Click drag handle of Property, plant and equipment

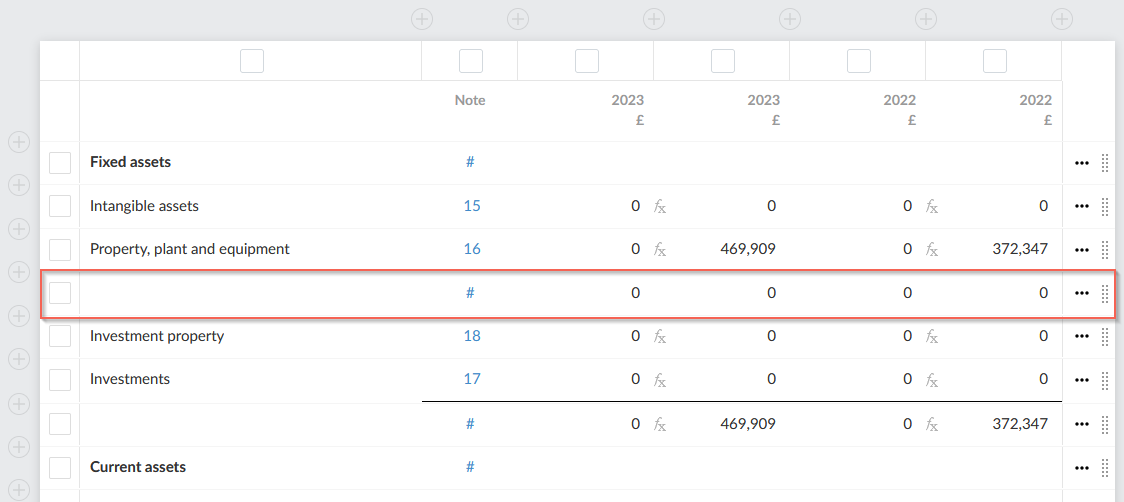click(x=1105, y=250)
